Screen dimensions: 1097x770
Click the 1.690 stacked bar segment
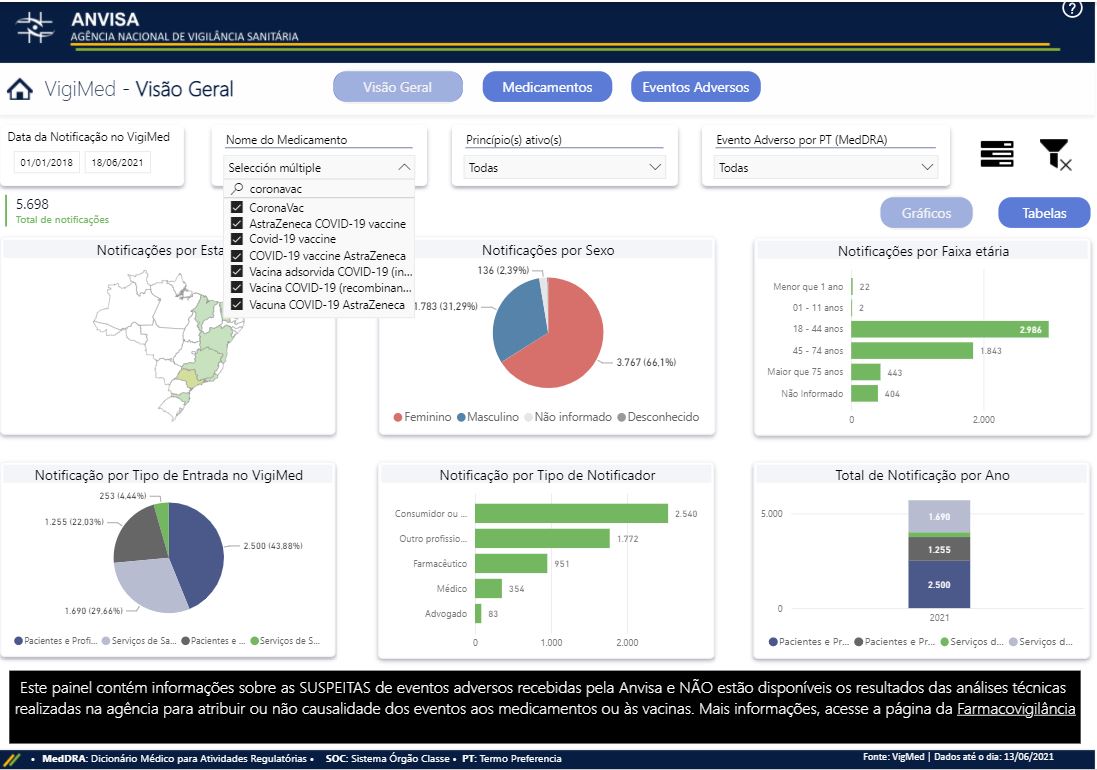(939, 517)
